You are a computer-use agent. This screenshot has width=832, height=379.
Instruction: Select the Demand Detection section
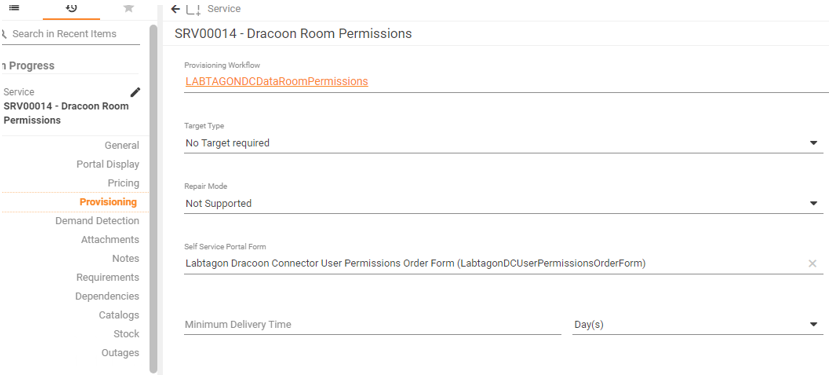click(x=97, y=221)
